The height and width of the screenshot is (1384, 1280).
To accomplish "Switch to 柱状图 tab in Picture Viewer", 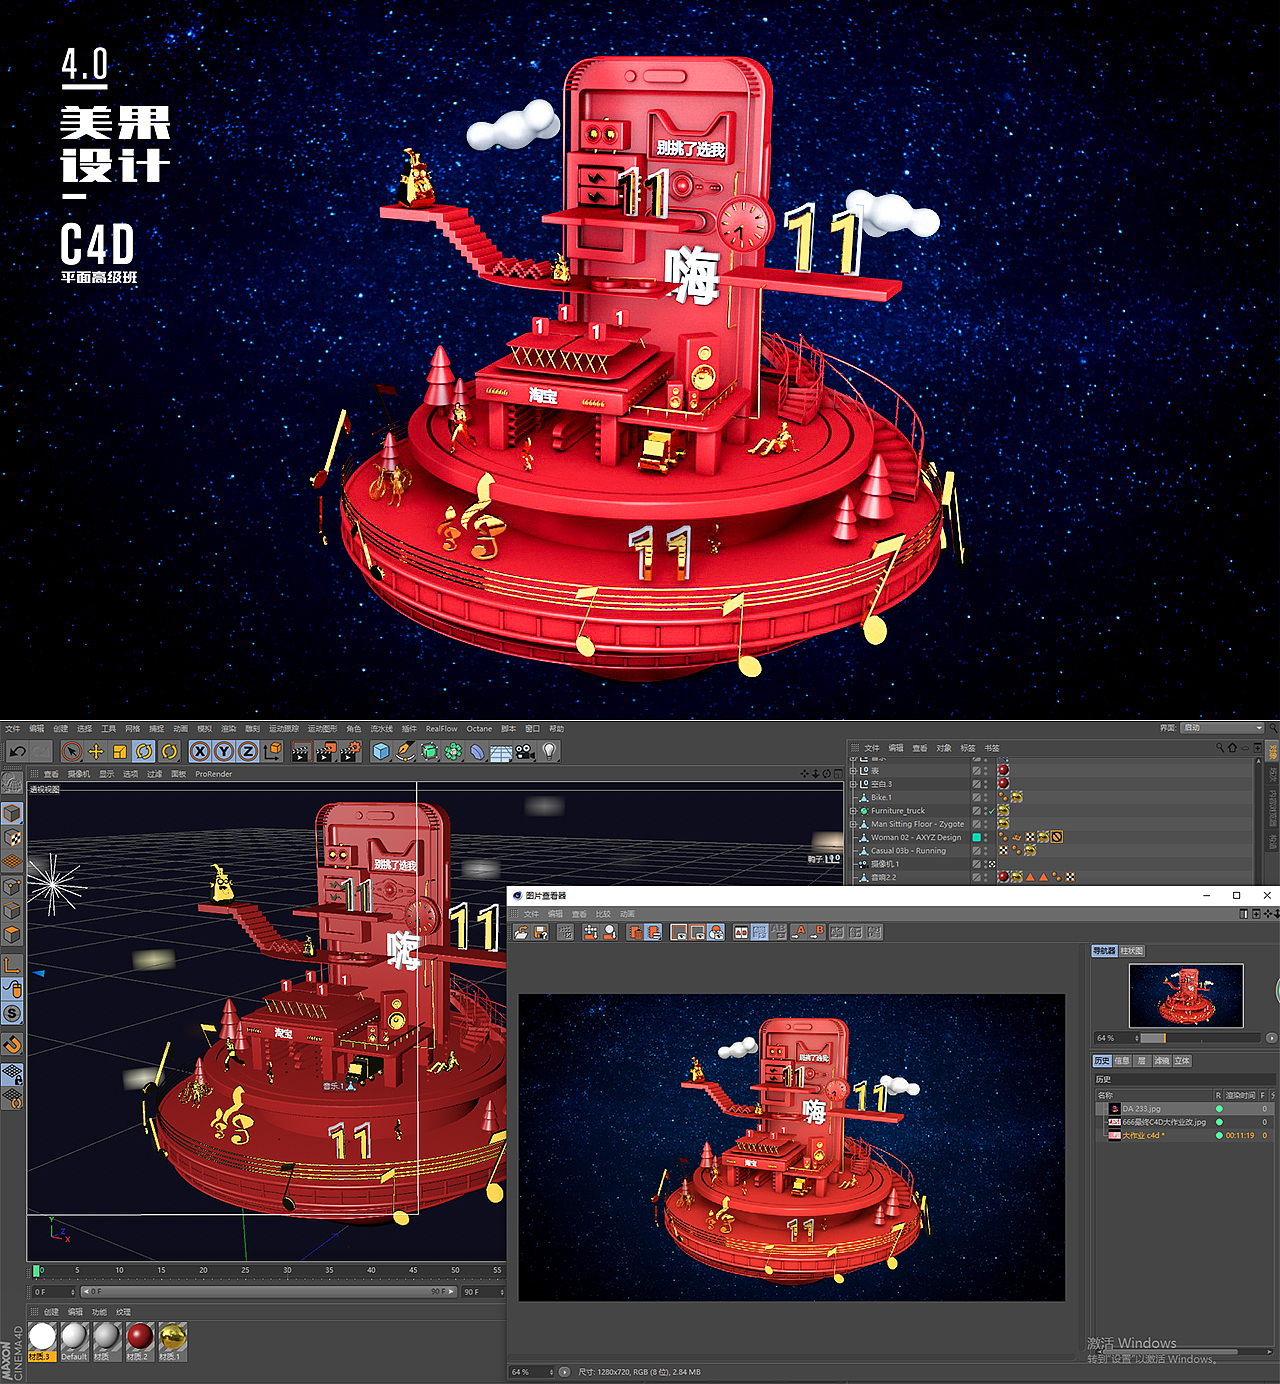I will 1132,951.
